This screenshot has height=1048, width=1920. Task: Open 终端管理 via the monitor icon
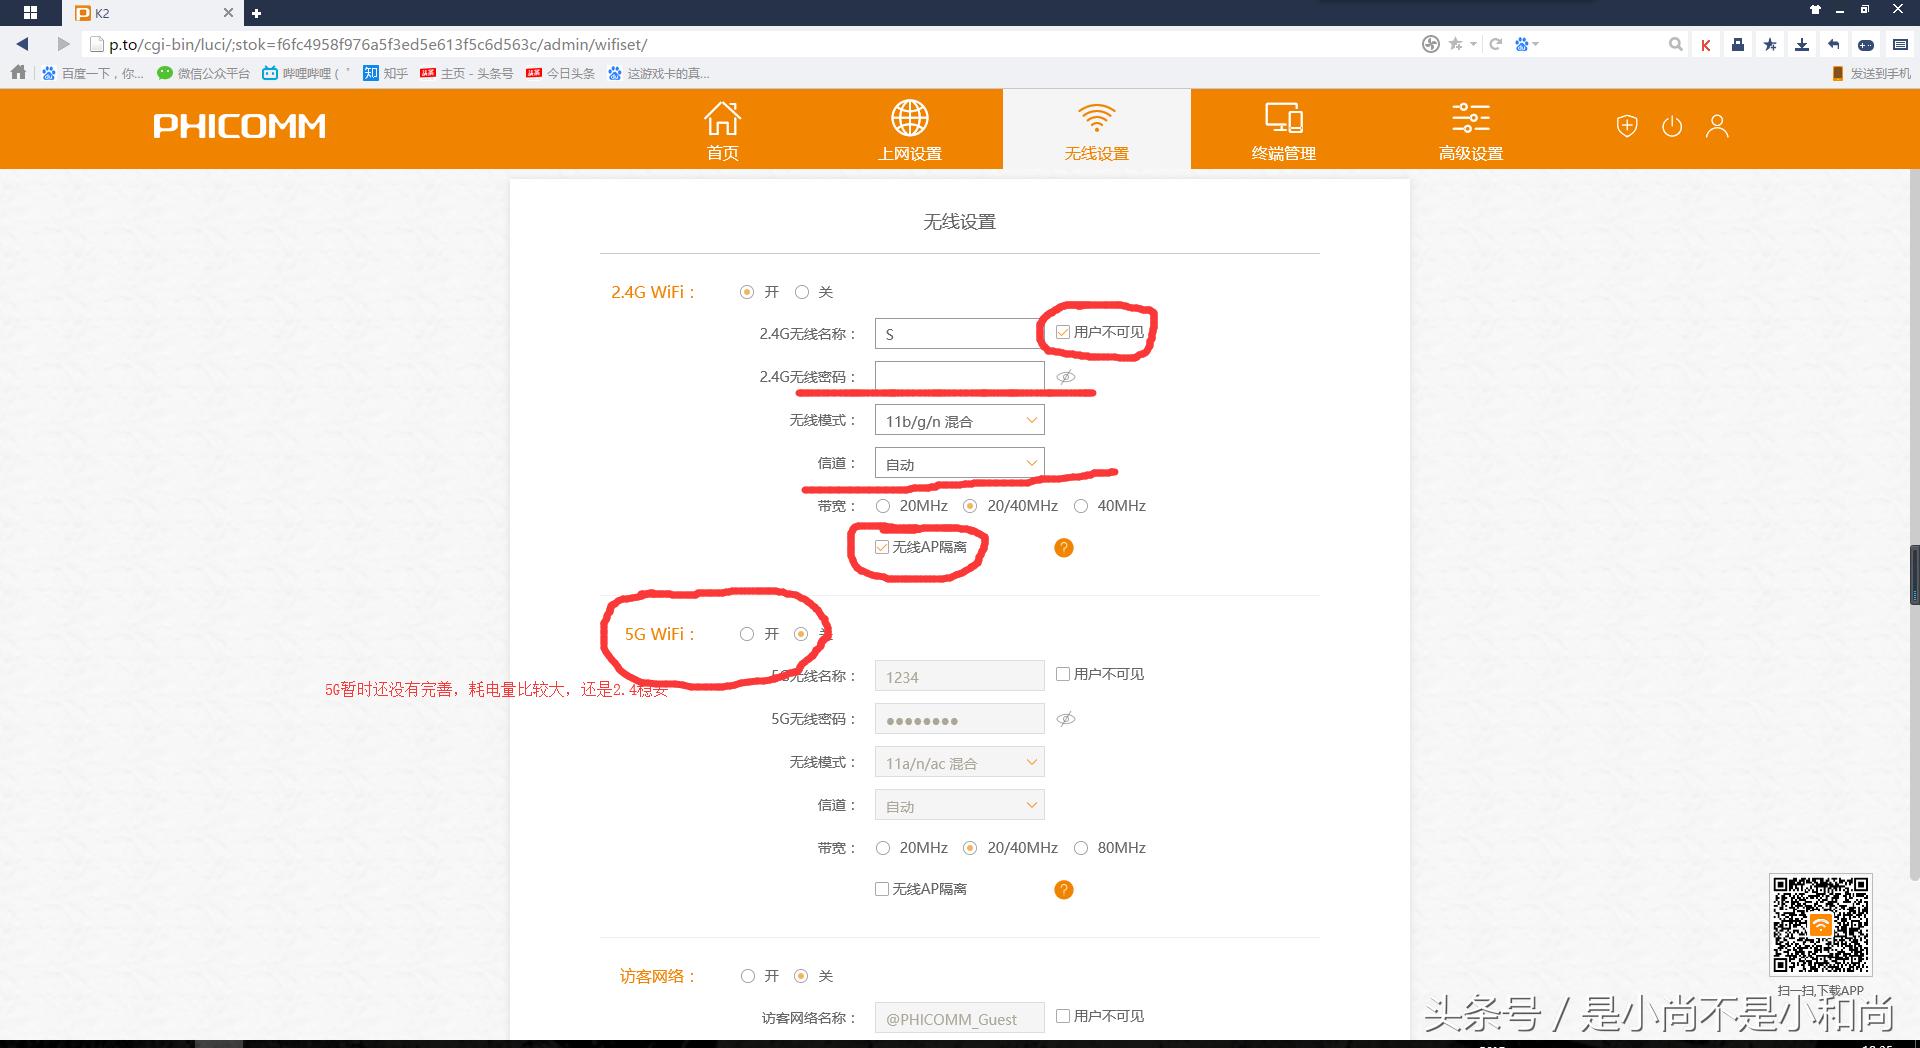point(1284,128)
